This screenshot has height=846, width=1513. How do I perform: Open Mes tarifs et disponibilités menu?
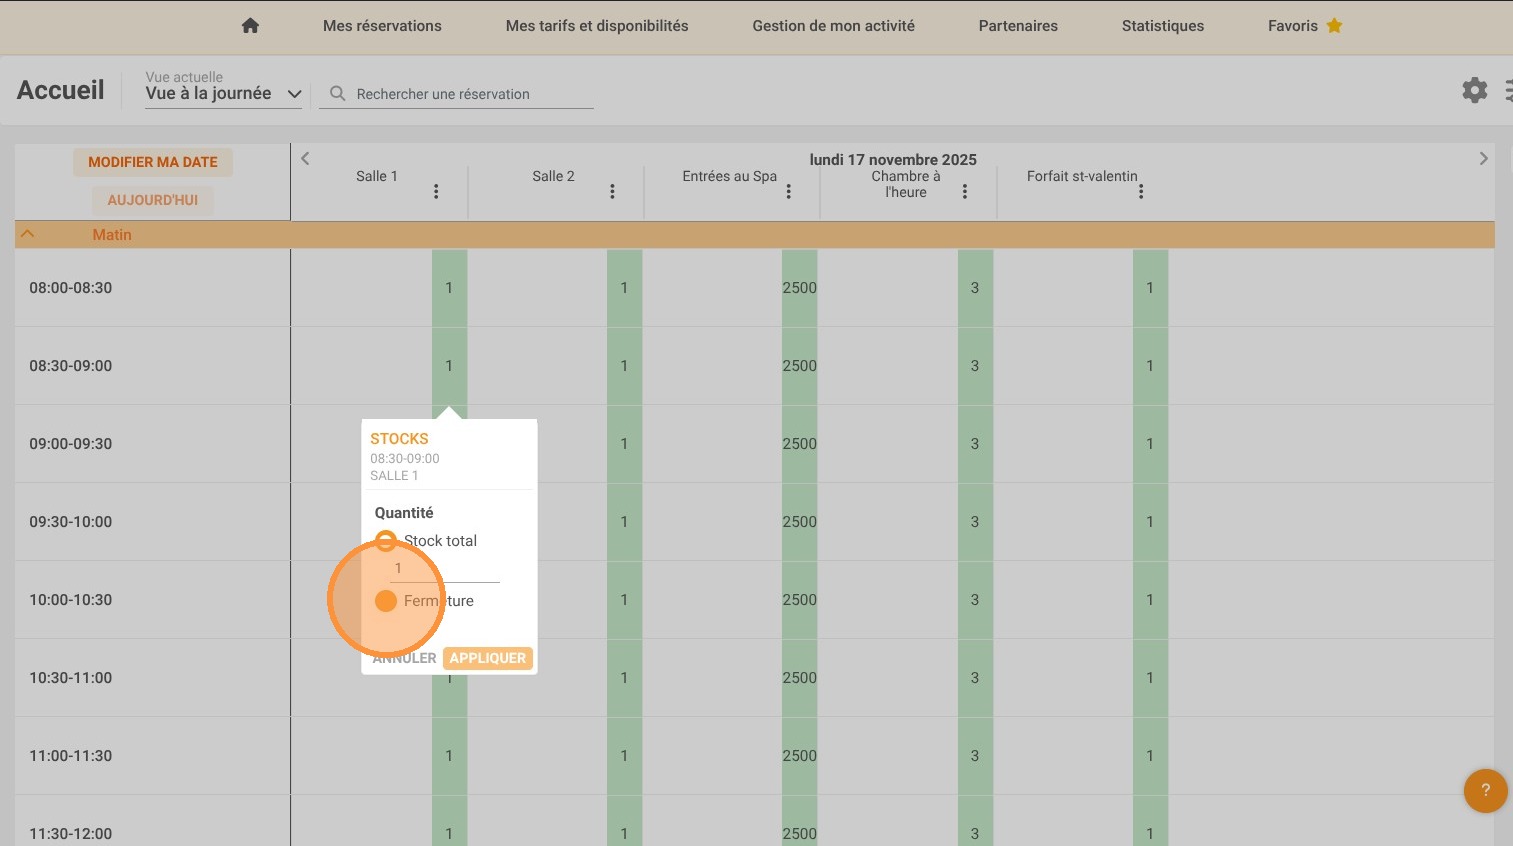pos(597,26)
